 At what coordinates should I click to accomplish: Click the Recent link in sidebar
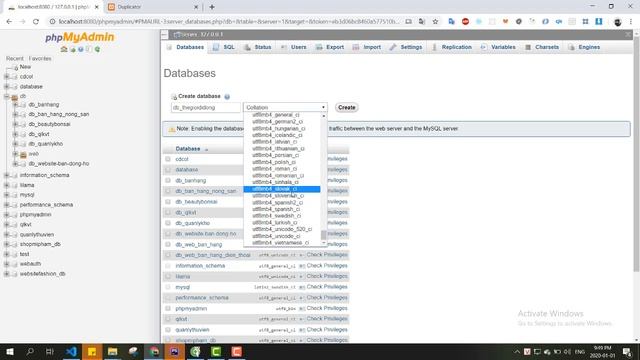[15, 59]
